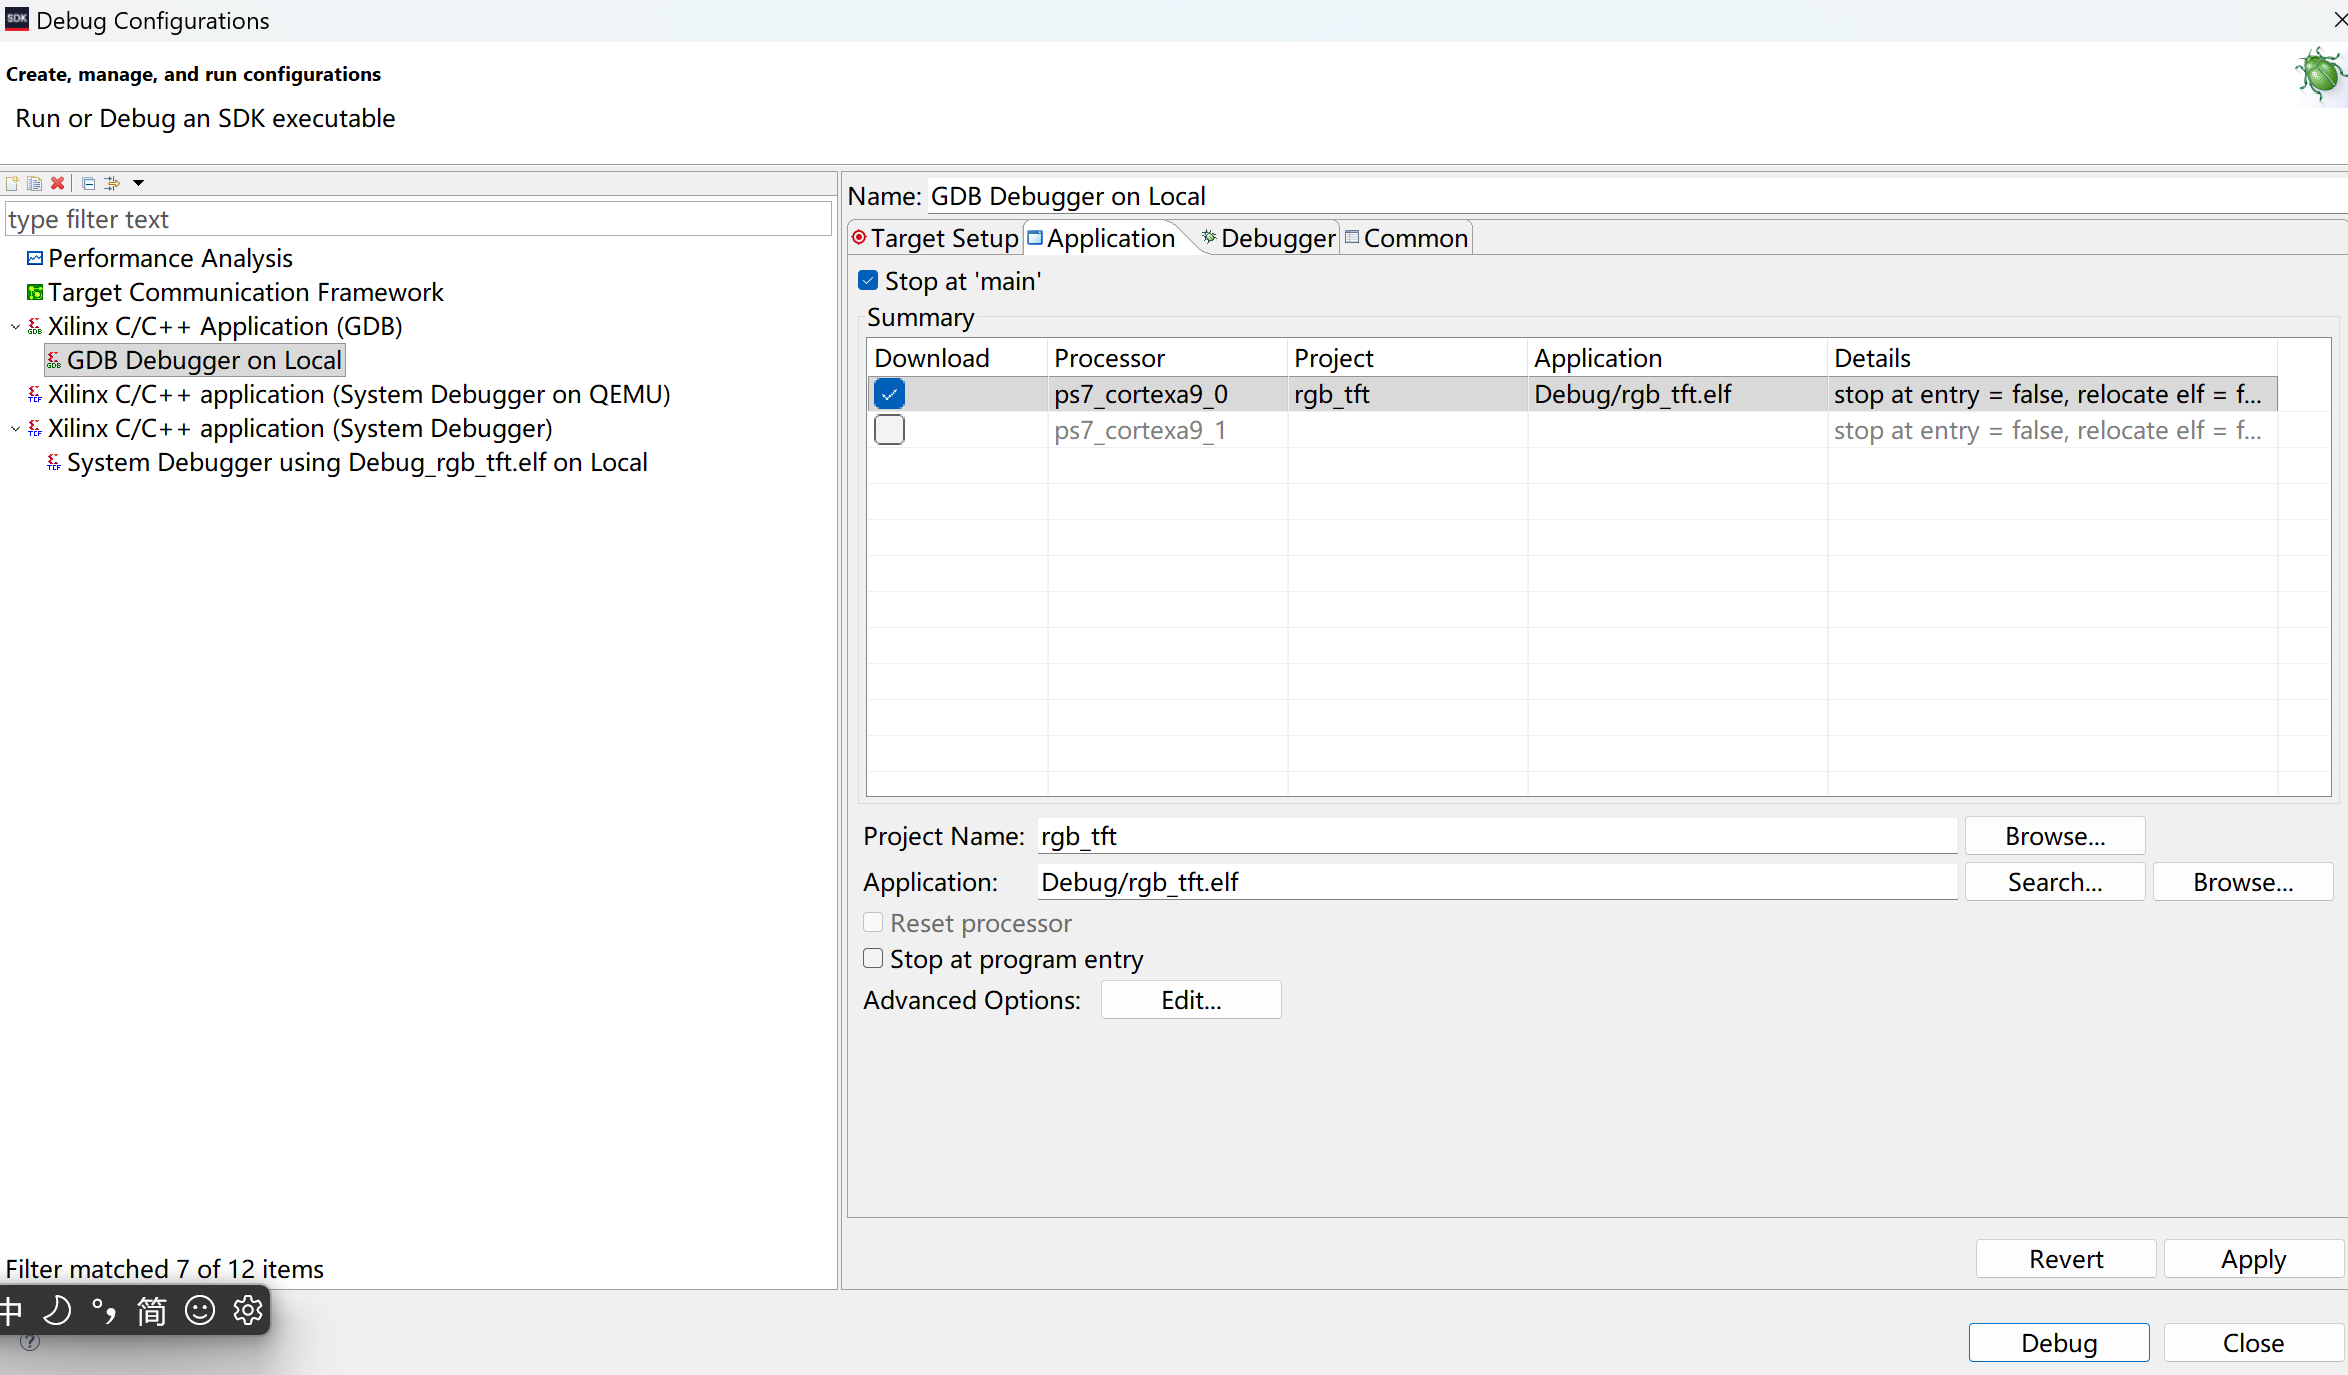Viewport: 2348px width, 1375px height.
Task: Open the filter toolbar dropdown arrow
Action: coord(139,183)
